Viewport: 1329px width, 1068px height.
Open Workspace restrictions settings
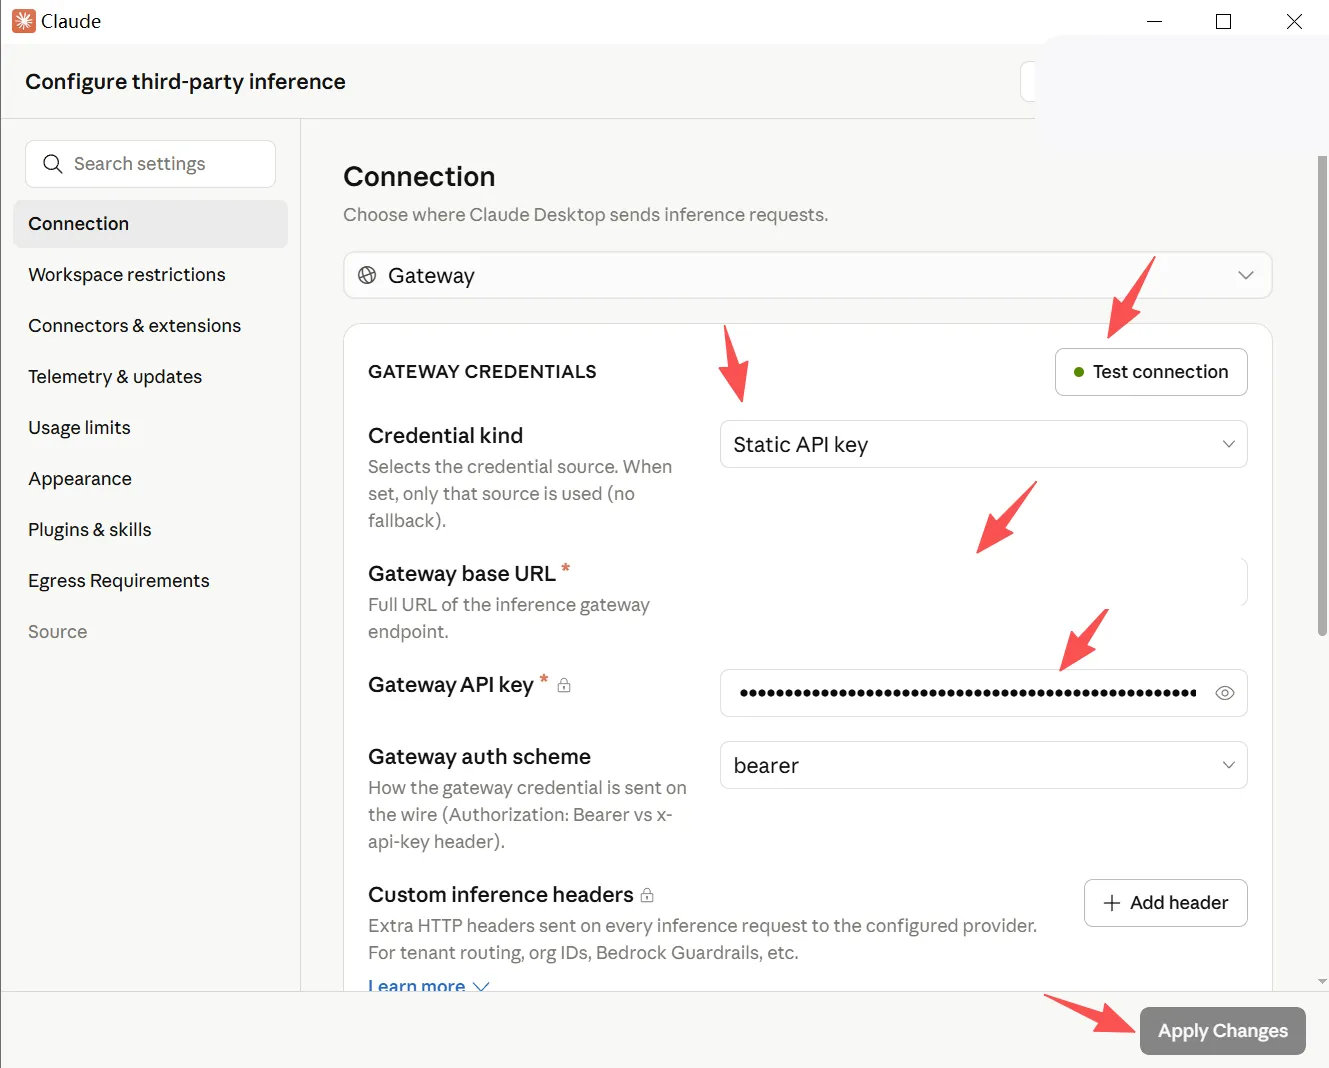150,275
